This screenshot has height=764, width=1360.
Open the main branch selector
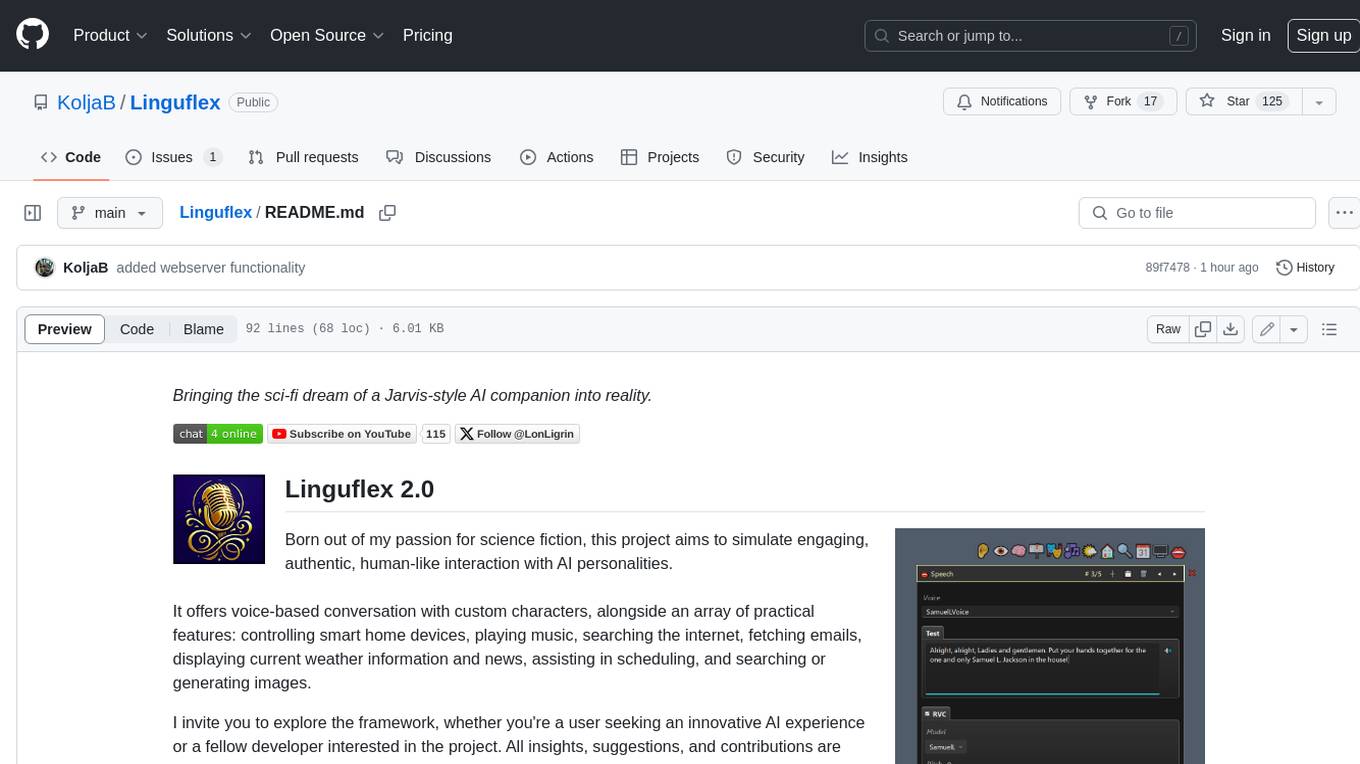tap(109, 213)
